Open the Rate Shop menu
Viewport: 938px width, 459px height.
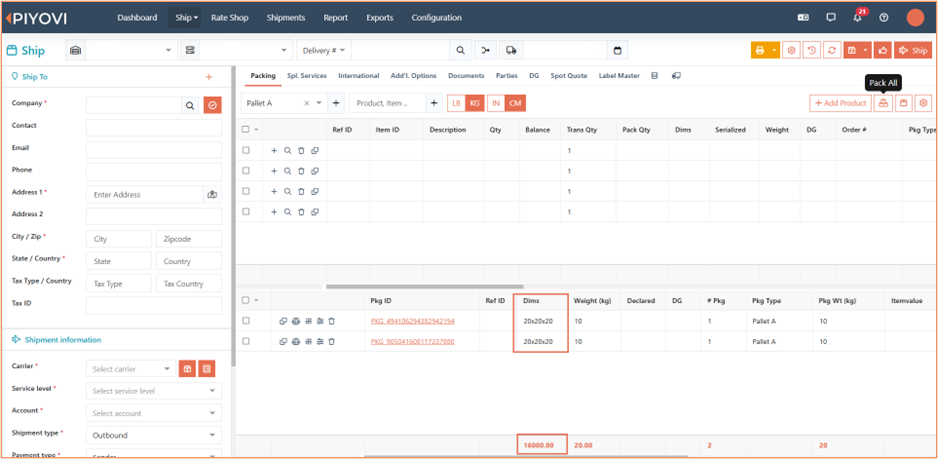coord(230,18)
